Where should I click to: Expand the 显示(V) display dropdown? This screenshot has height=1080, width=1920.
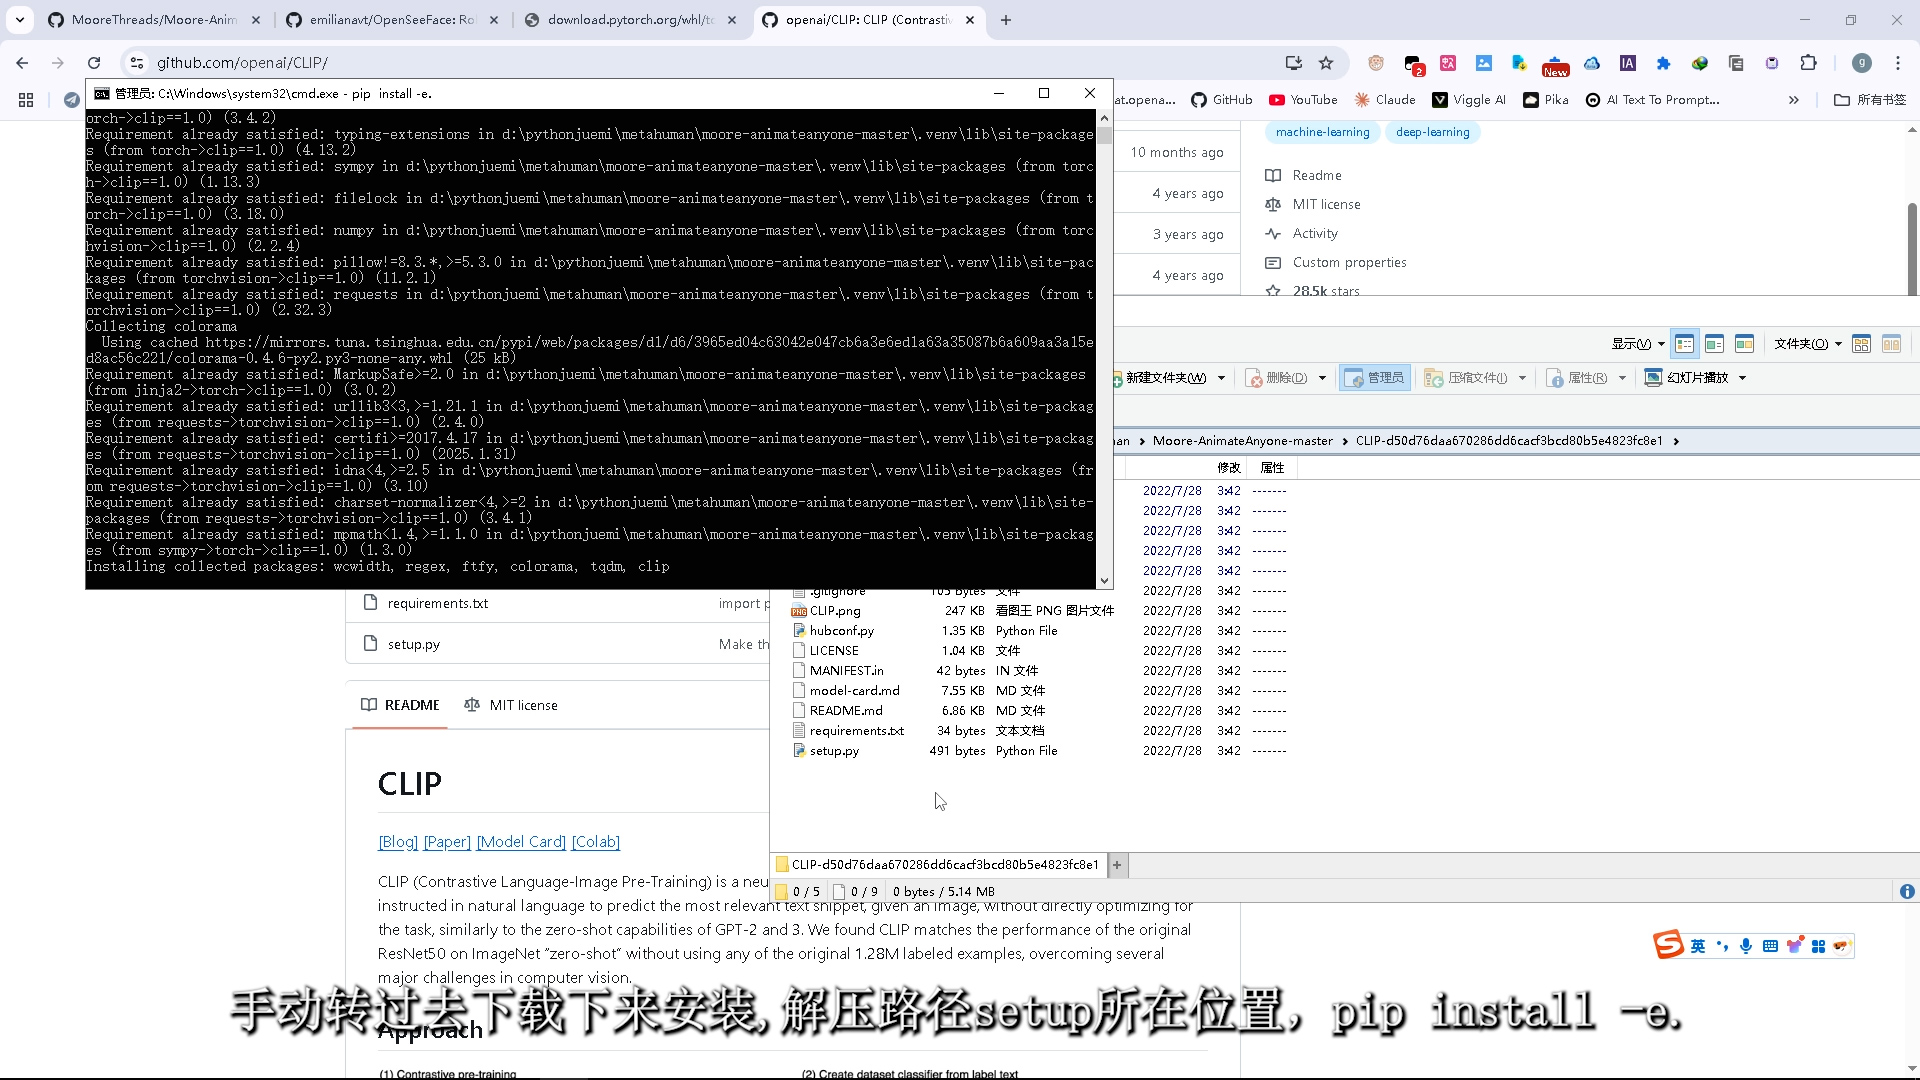click(x=1637, y=344)
